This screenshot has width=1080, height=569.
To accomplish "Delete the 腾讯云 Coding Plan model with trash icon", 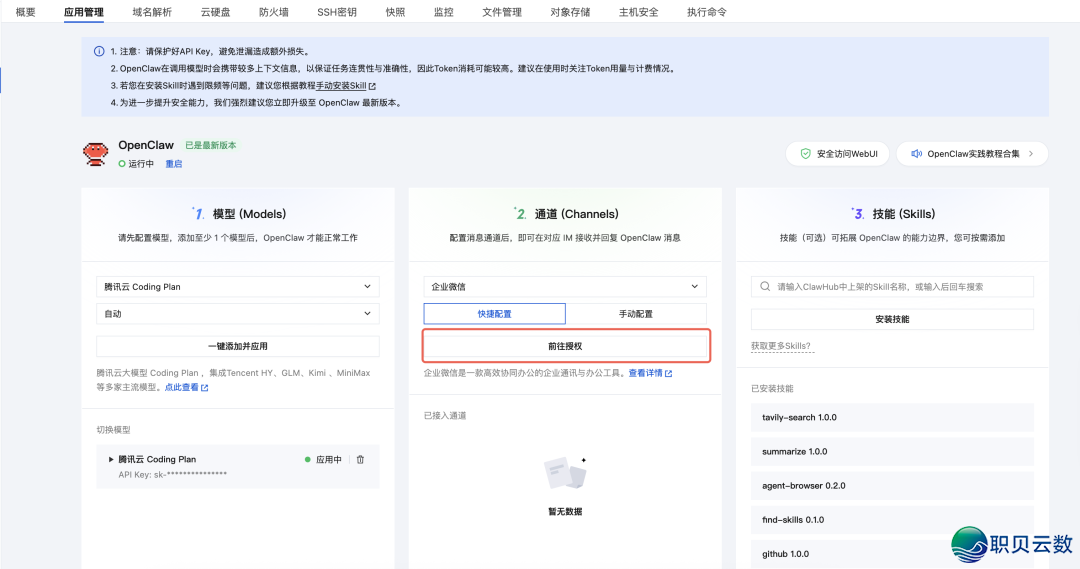I will click(x=360, y=459).
